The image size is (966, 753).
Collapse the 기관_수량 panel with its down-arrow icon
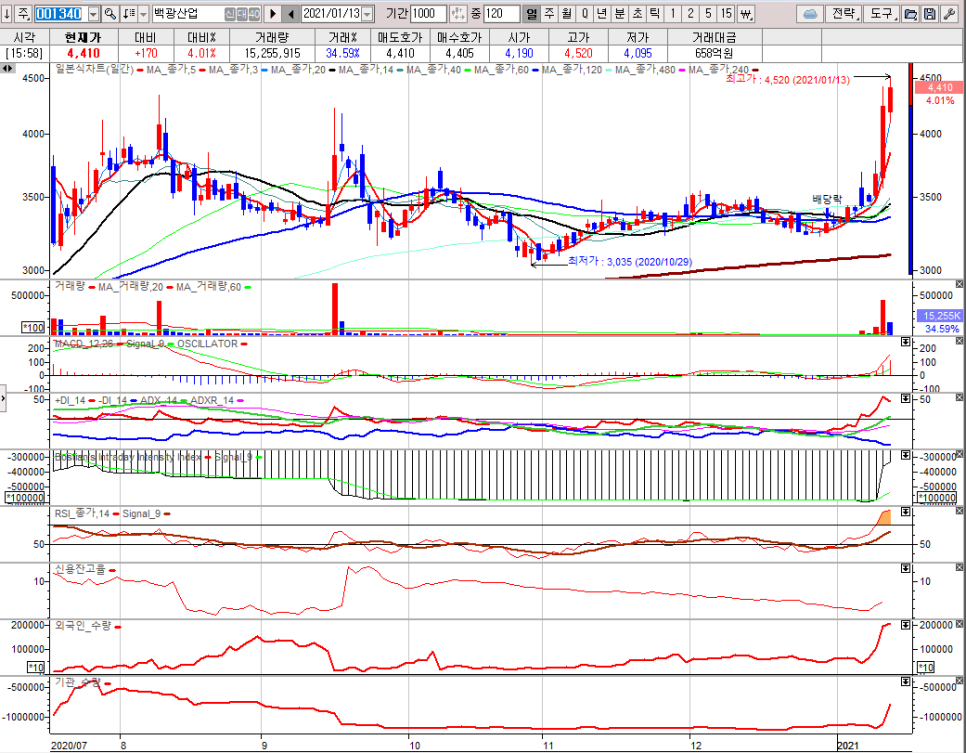(906, 682)
